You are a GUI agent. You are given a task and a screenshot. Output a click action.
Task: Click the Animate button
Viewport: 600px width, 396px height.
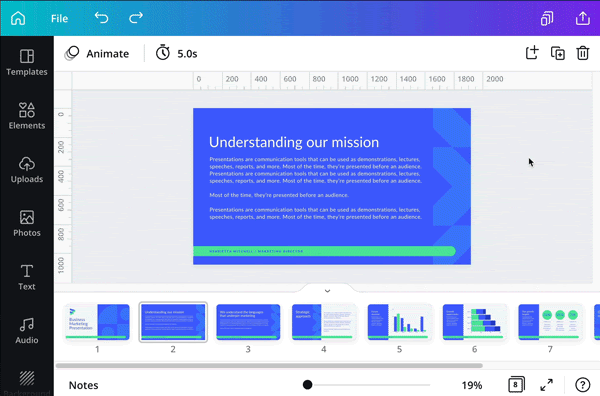(x=97, y=54)
